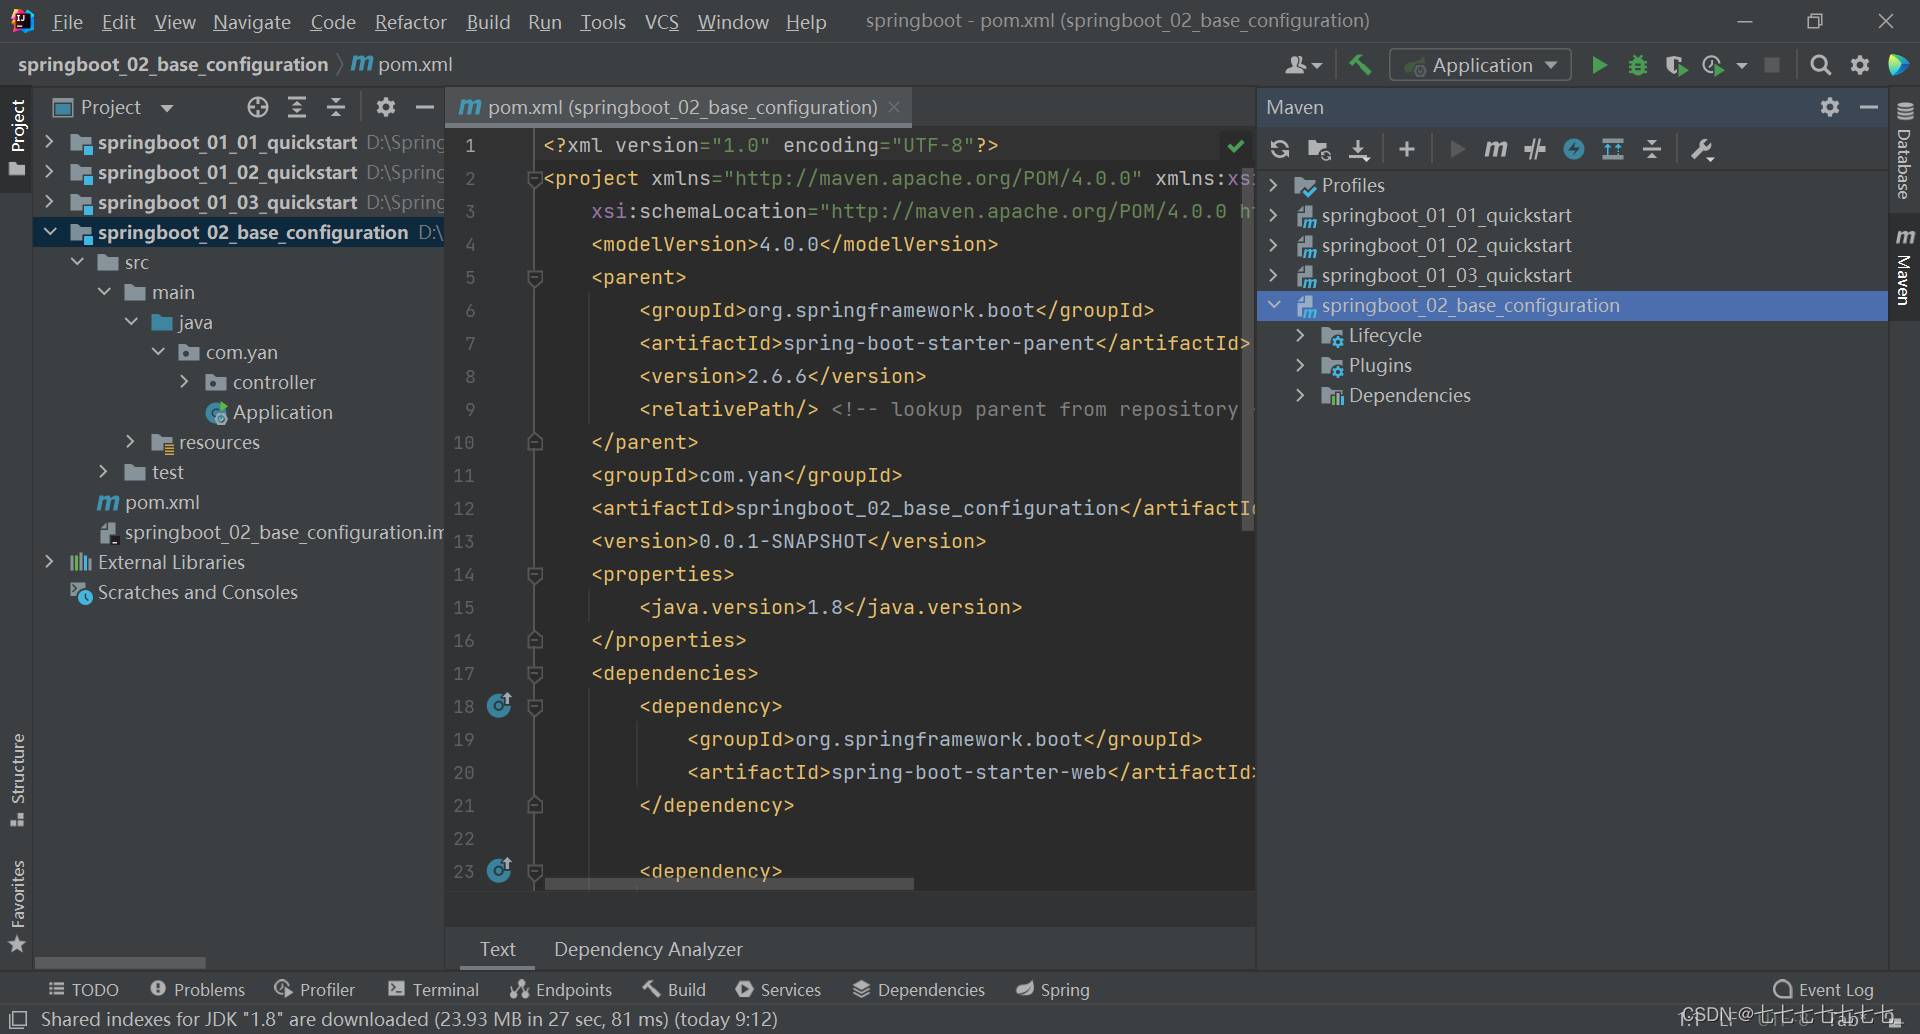Hide the Project tool window
The height and width of the screenshot is (1034, 1920).
pyautogui.click(x=425, y=107)
